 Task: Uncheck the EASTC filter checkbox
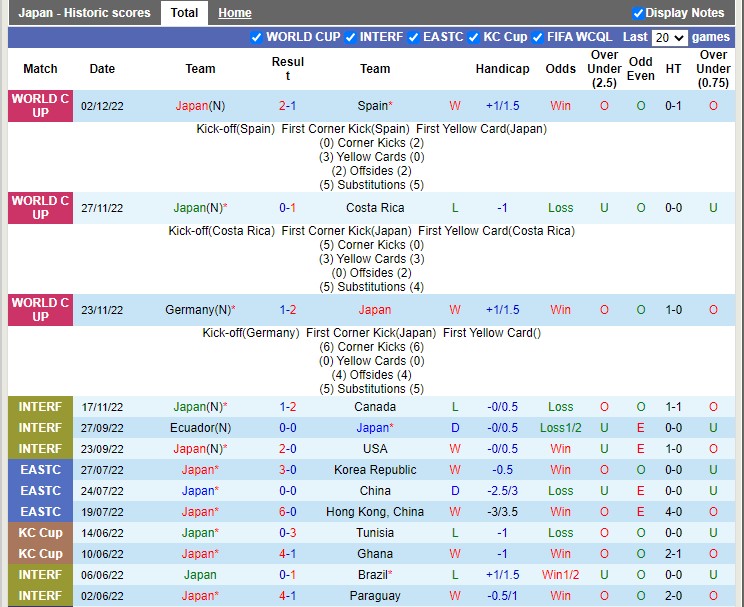[x=414, y=37]
